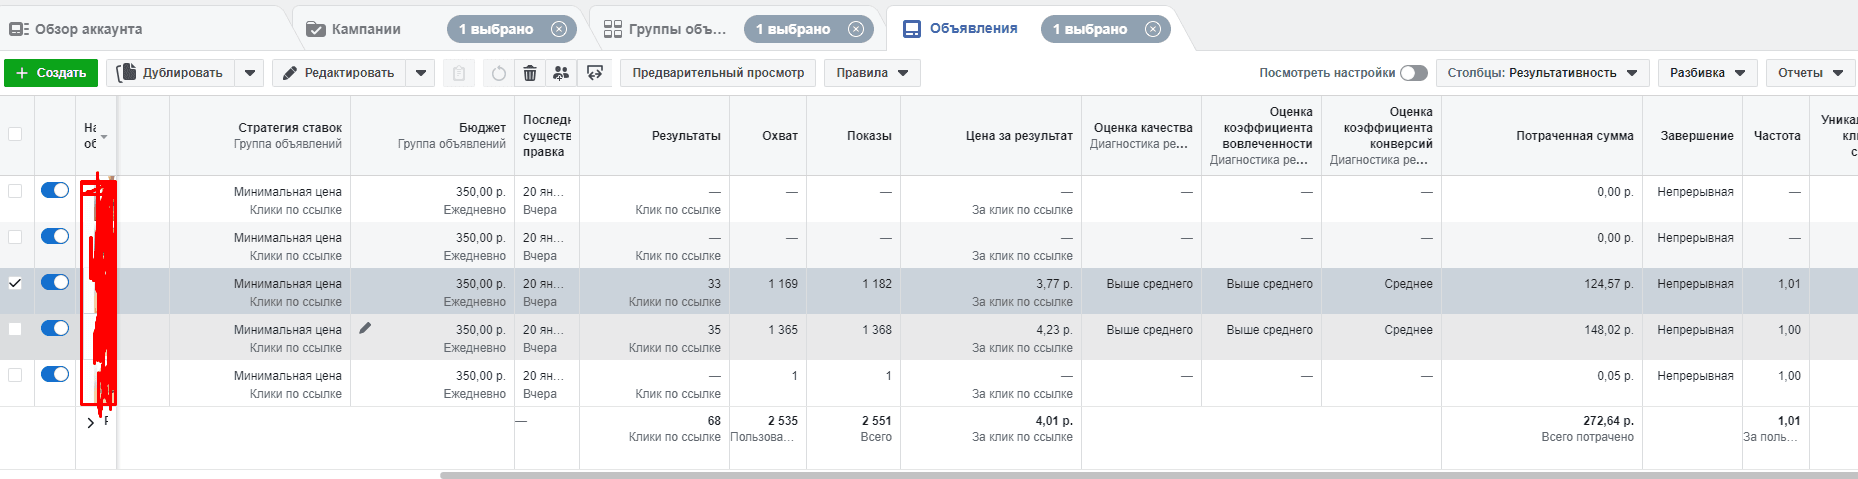Screen dimensions: 1858x479
Task: Click the trash delete icon in toolbar
Action: pyautogui.click(x=530, y=73)
